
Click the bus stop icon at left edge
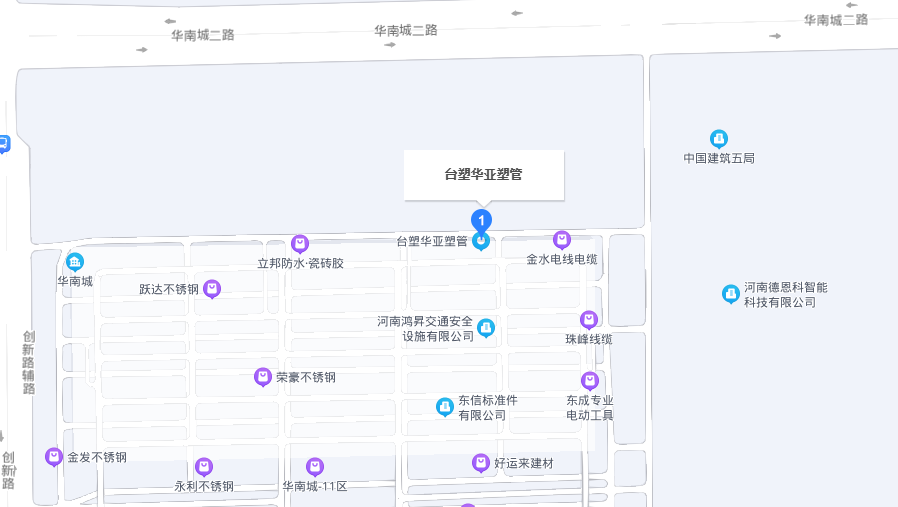click(x=4, y=144)
